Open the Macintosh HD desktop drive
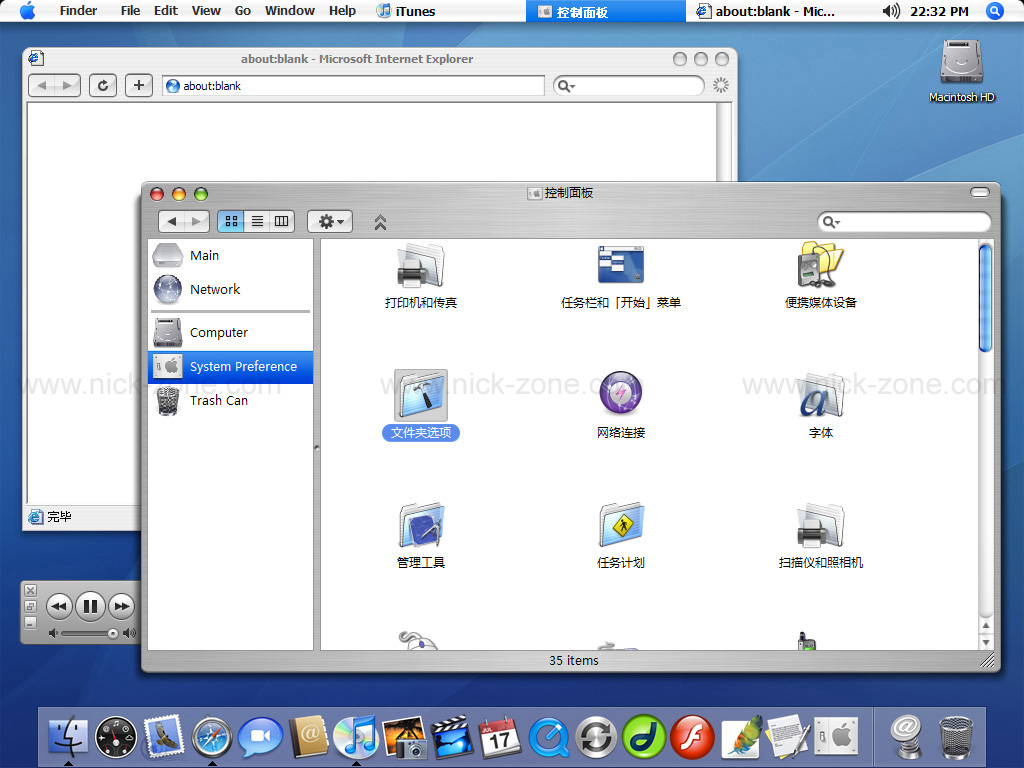The image size is (1024, 768). click(961, 71)
